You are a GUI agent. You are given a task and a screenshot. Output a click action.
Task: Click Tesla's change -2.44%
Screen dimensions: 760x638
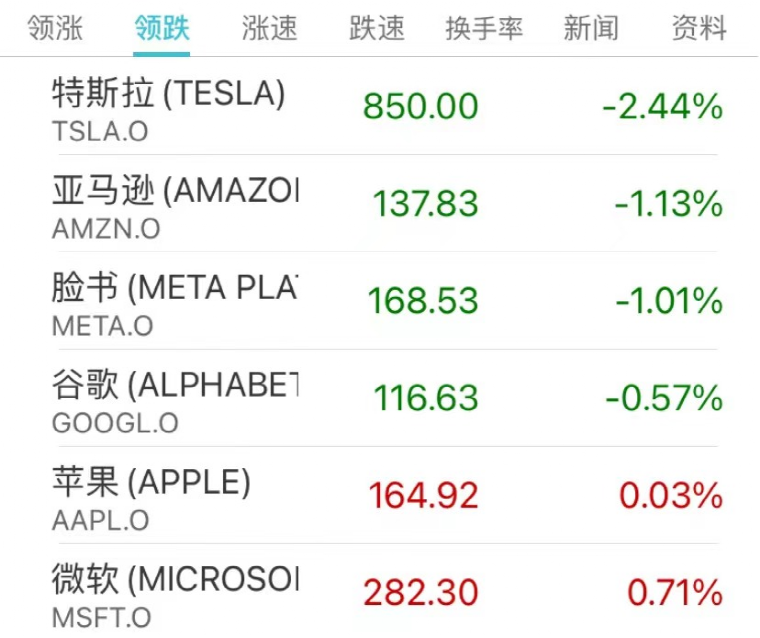click(x=663, y=106)
